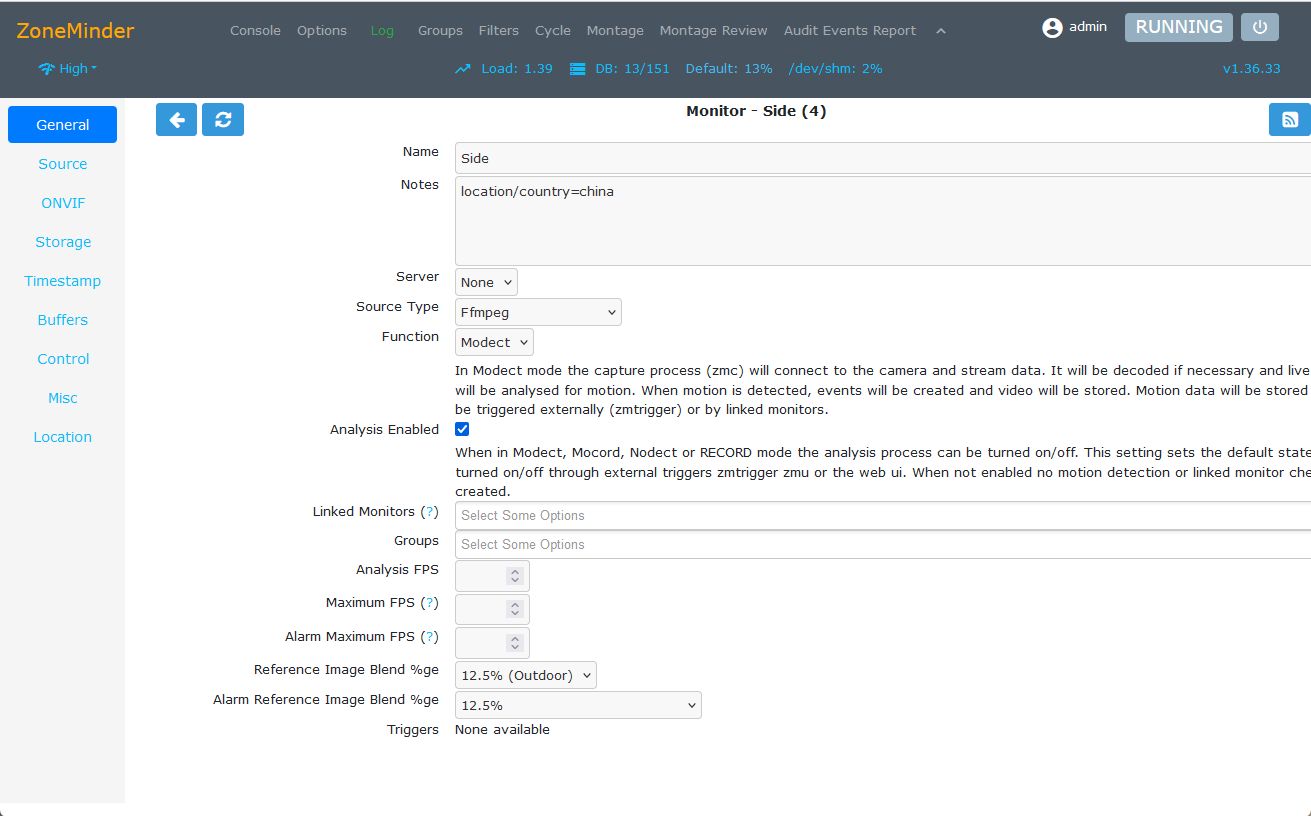Switch to the Source tab

click(62, 164)
